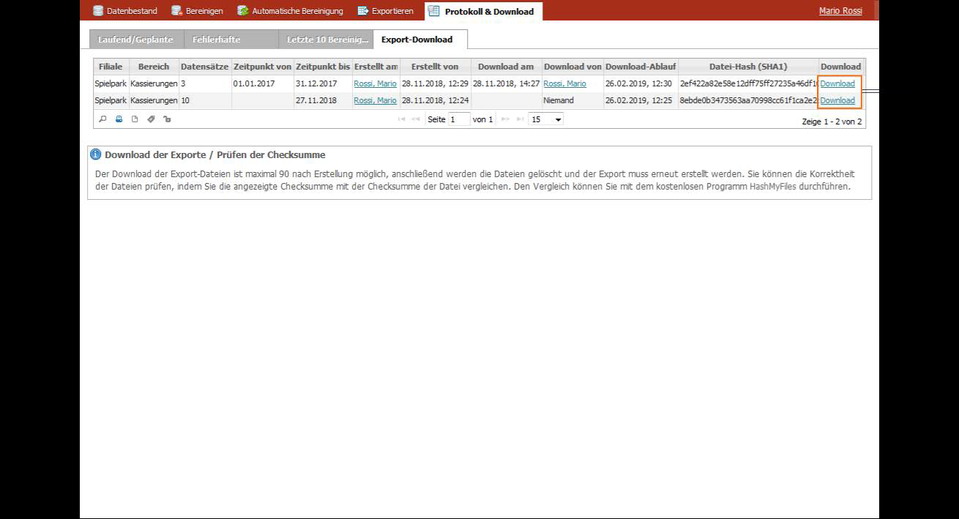959x519 pixels.
Task: Click the next page arrow in pager
Action: pos(505,119)
